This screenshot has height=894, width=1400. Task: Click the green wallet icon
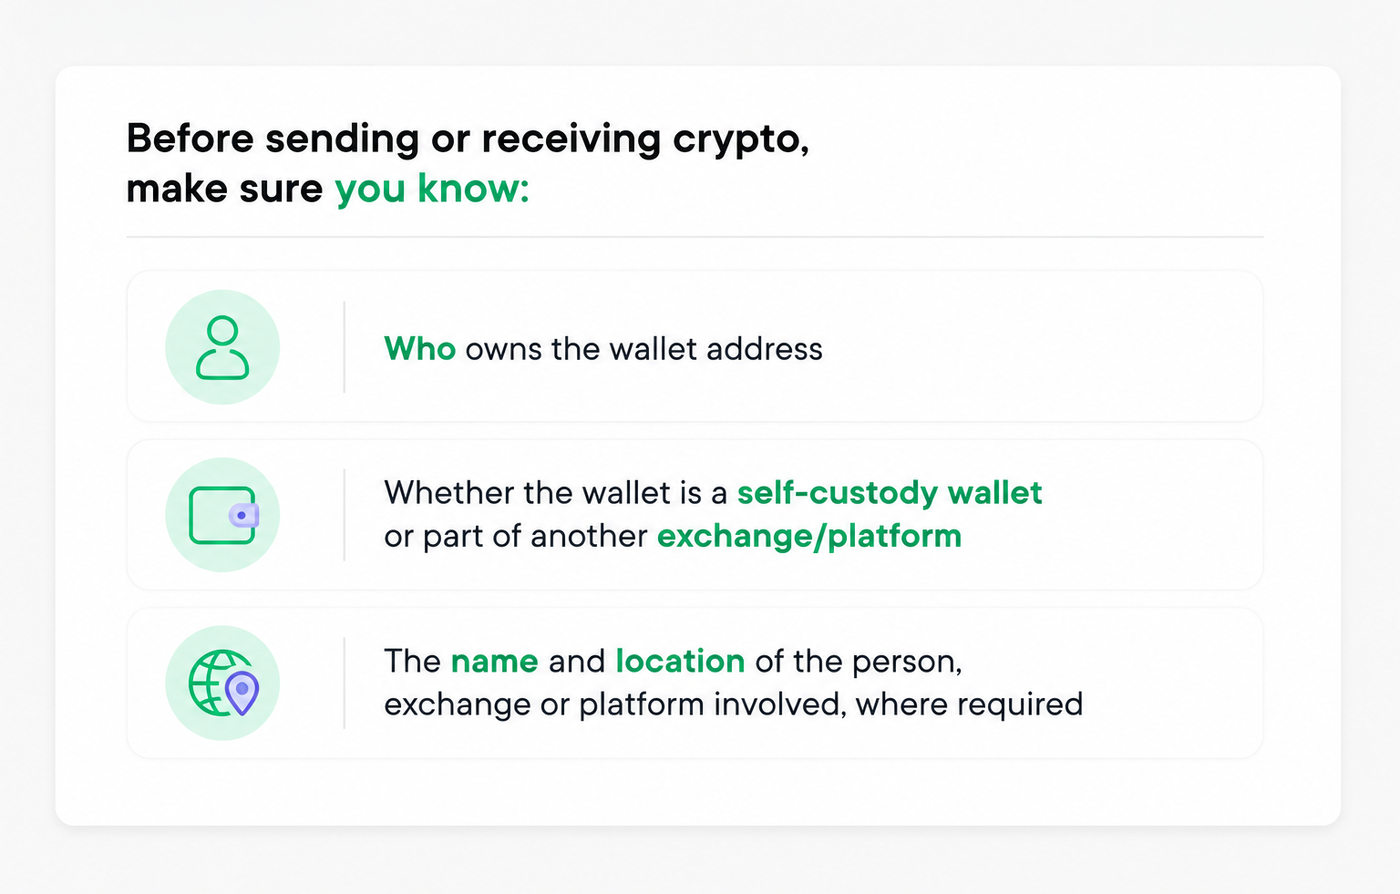[222, 515]
